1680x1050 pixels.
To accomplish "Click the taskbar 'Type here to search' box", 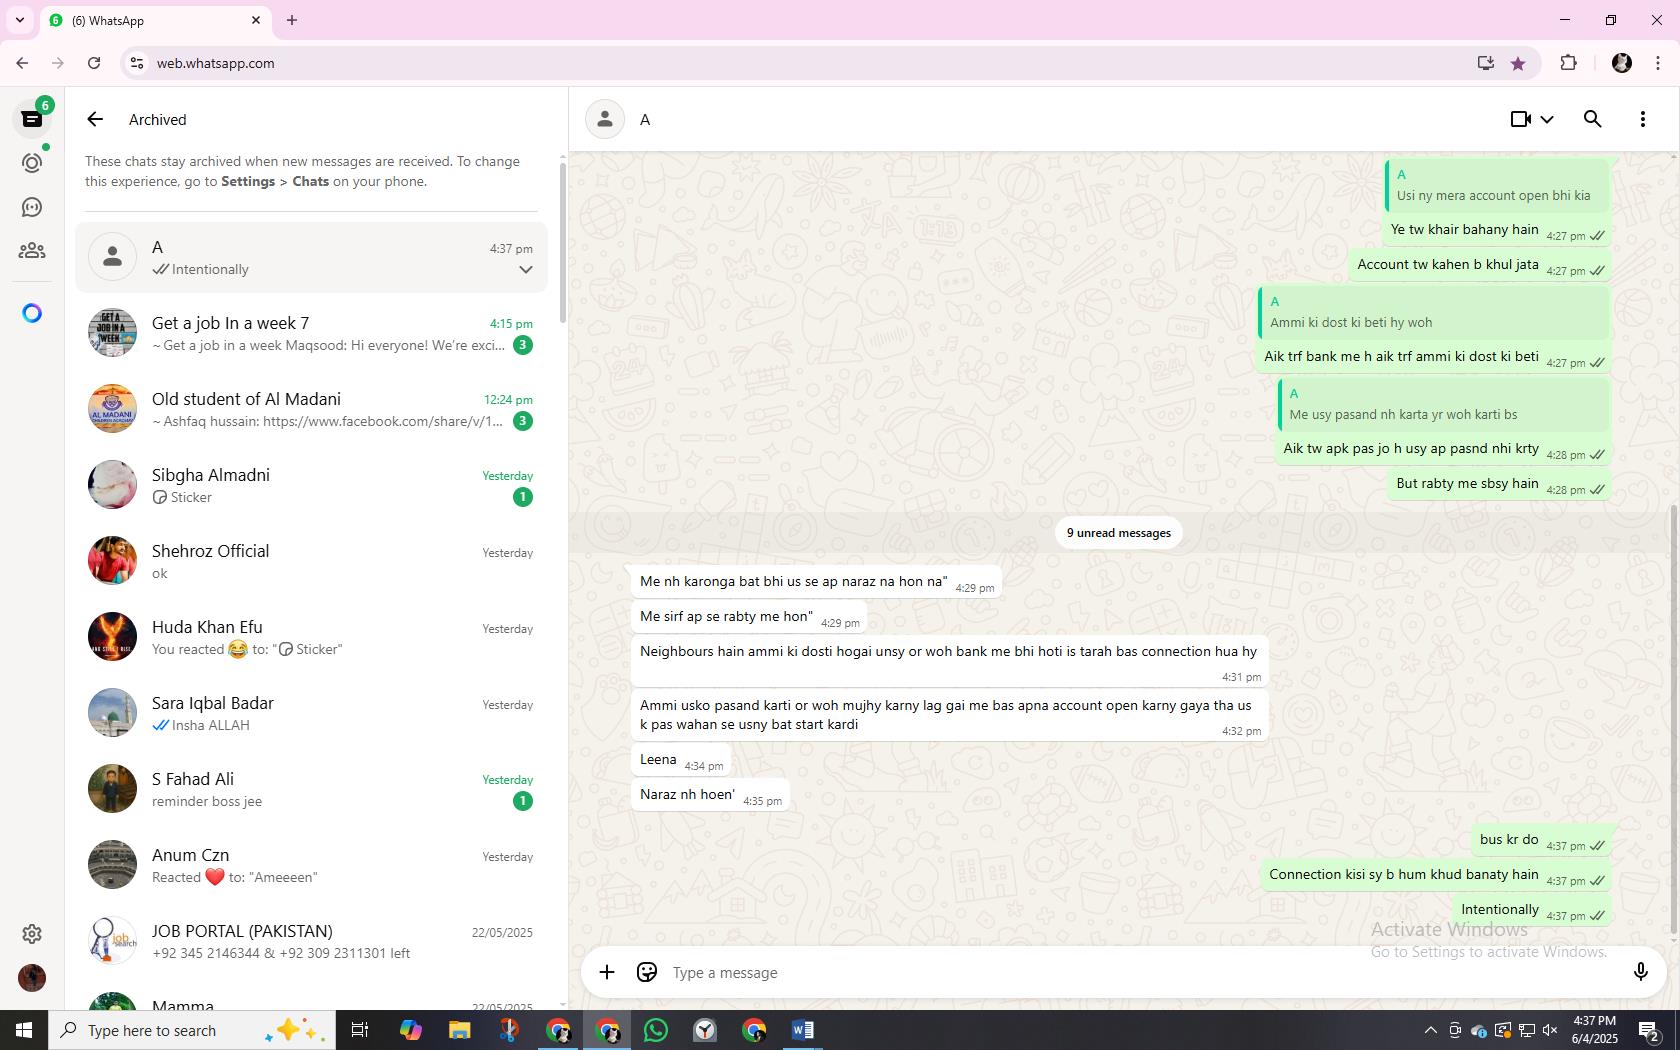I will pos(192,1030).
